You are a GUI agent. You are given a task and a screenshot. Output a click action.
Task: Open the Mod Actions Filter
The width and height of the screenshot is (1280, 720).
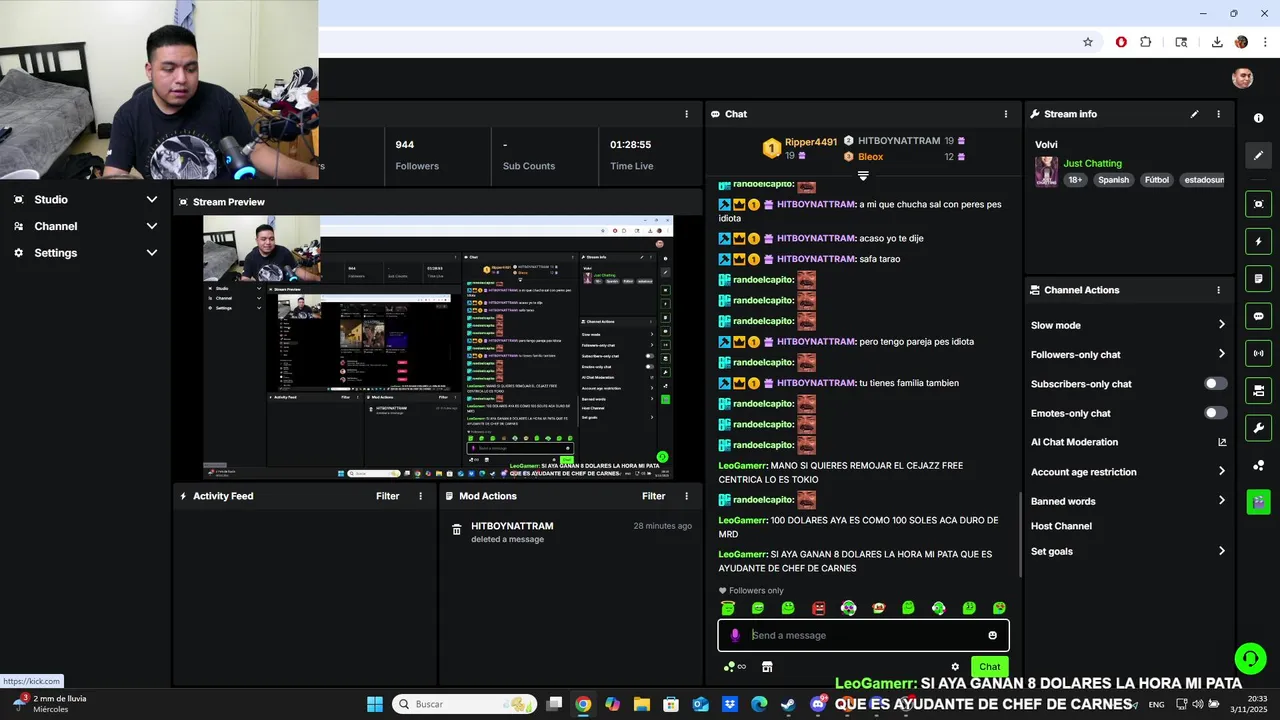653,496
